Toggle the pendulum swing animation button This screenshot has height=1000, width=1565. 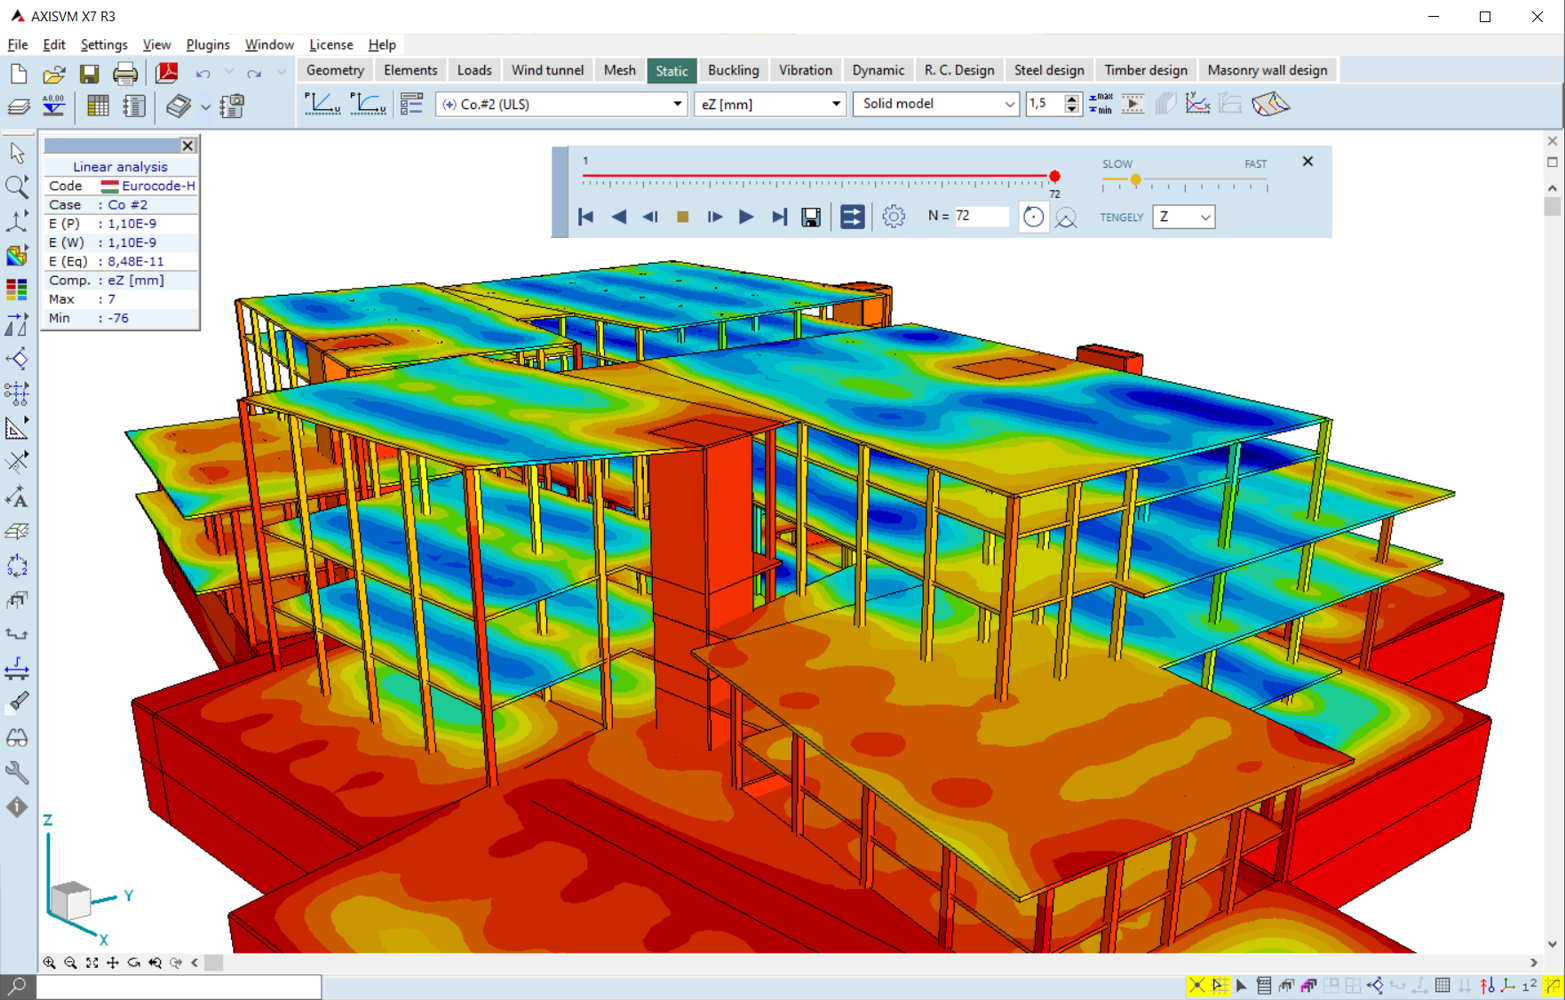[1066, 217]
